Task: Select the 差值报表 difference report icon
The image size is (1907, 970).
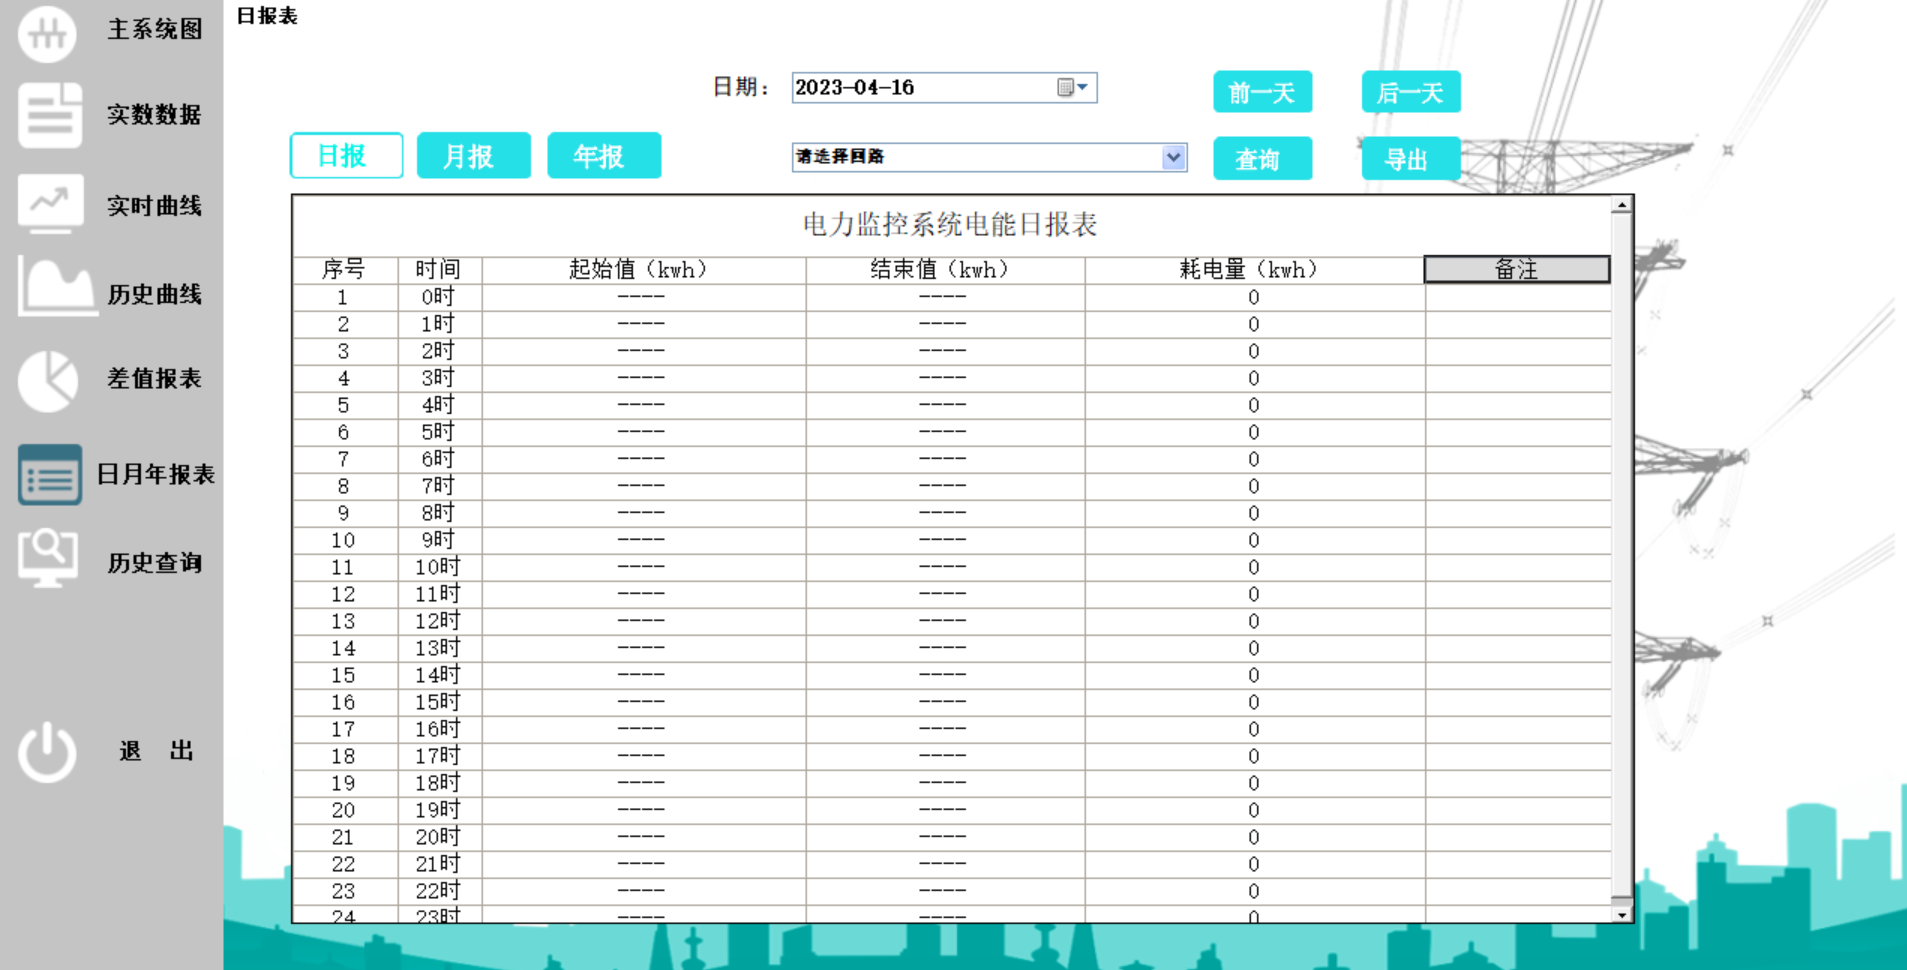Action: (x=47, y=380)
